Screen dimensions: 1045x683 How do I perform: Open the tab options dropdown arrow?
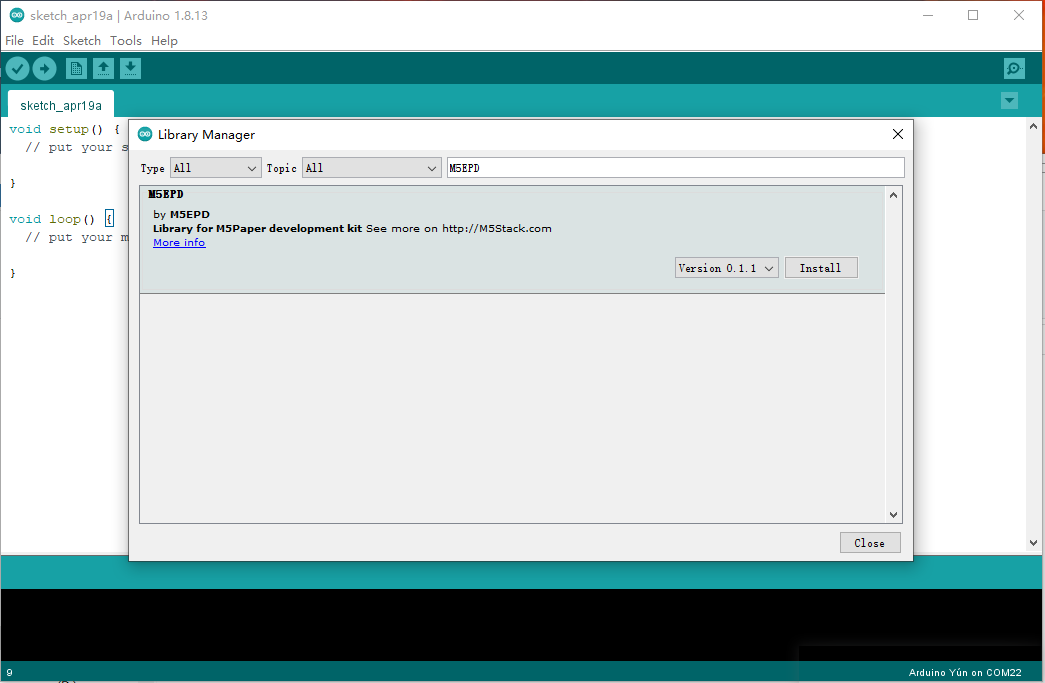(1009, 101)
